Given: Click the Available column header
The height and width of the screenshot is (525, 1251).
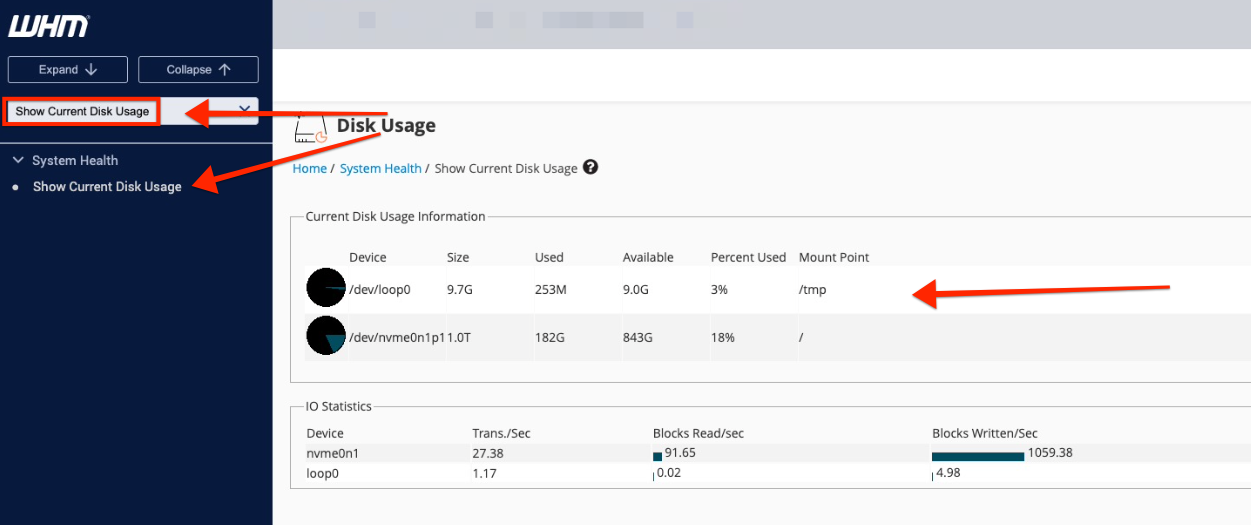Looking at the screenshot, I should [648, 257].
